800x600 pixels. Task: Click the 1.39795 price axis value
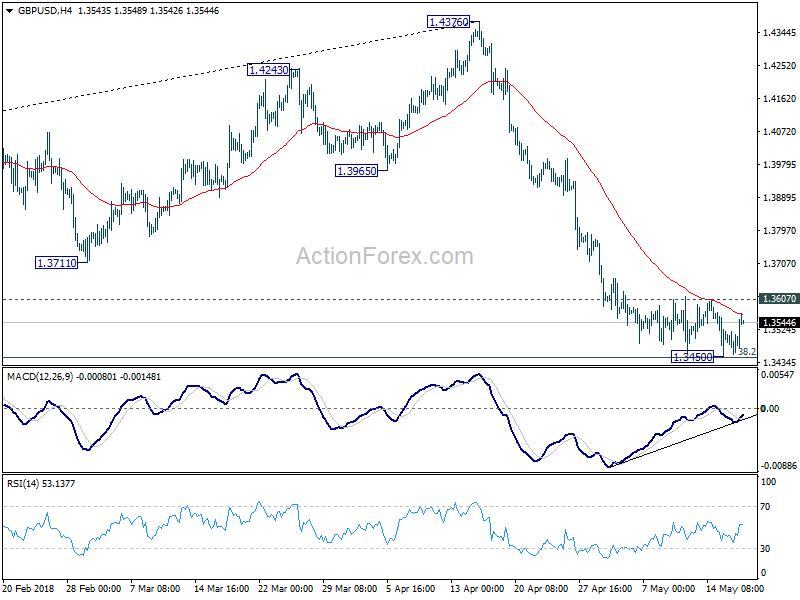click(779, 165)
